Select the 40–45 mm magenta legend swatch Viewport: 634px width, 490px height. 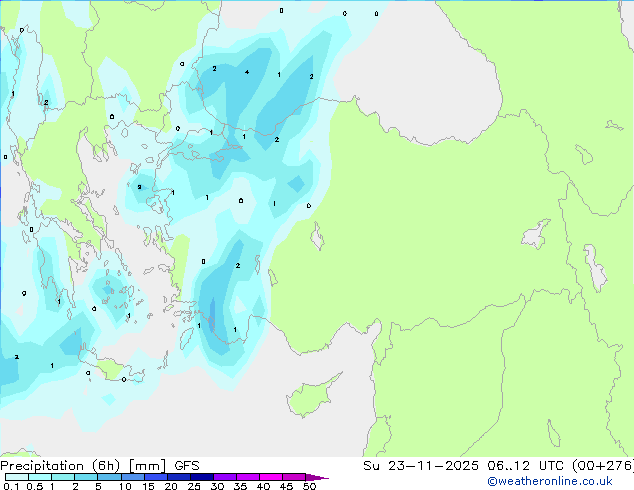271,477
